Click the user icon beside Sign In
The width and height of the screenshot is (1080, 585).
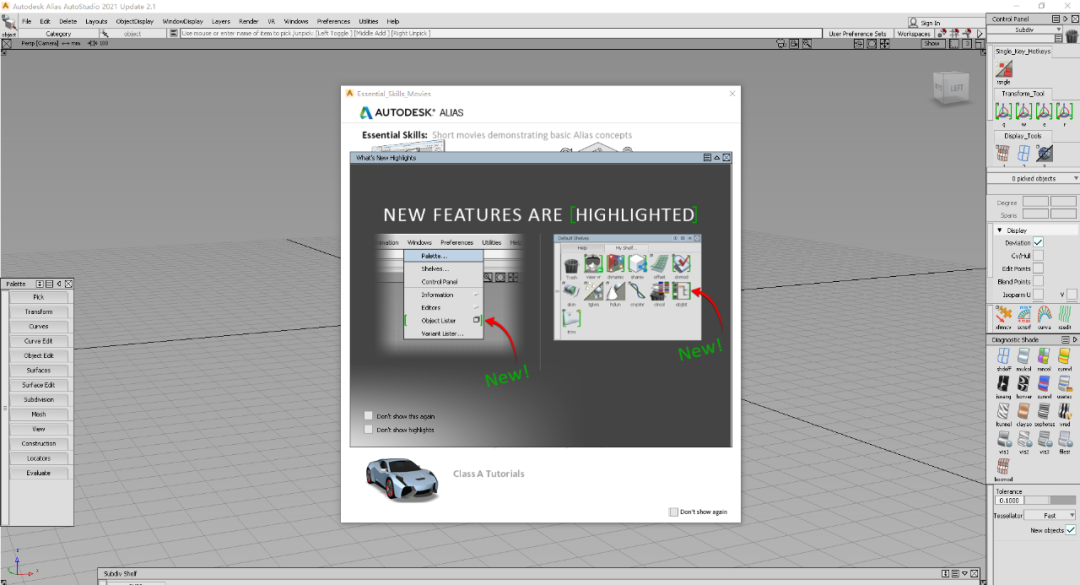[x=913, y=23]
